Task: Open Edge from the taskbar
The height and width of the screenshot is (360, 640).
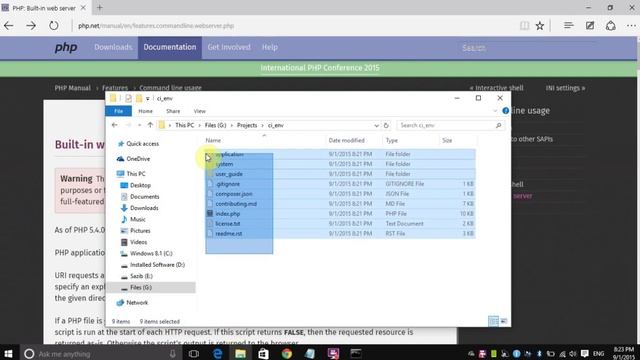Action: click(217, 353)
